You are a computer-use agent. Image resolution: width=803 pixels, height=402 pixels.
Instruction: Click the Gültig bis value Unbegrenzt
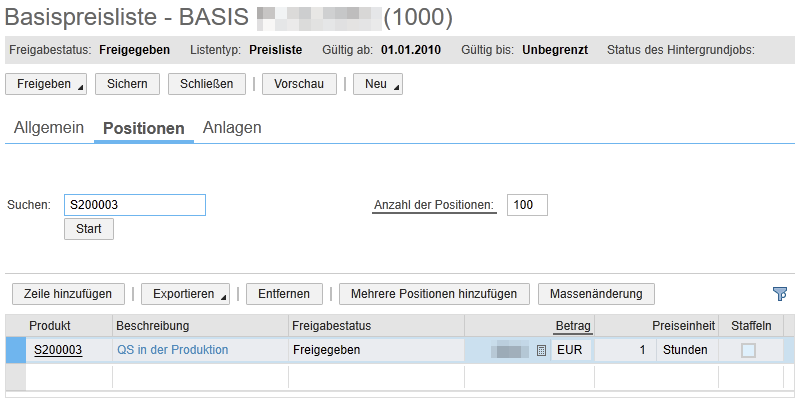555,50
